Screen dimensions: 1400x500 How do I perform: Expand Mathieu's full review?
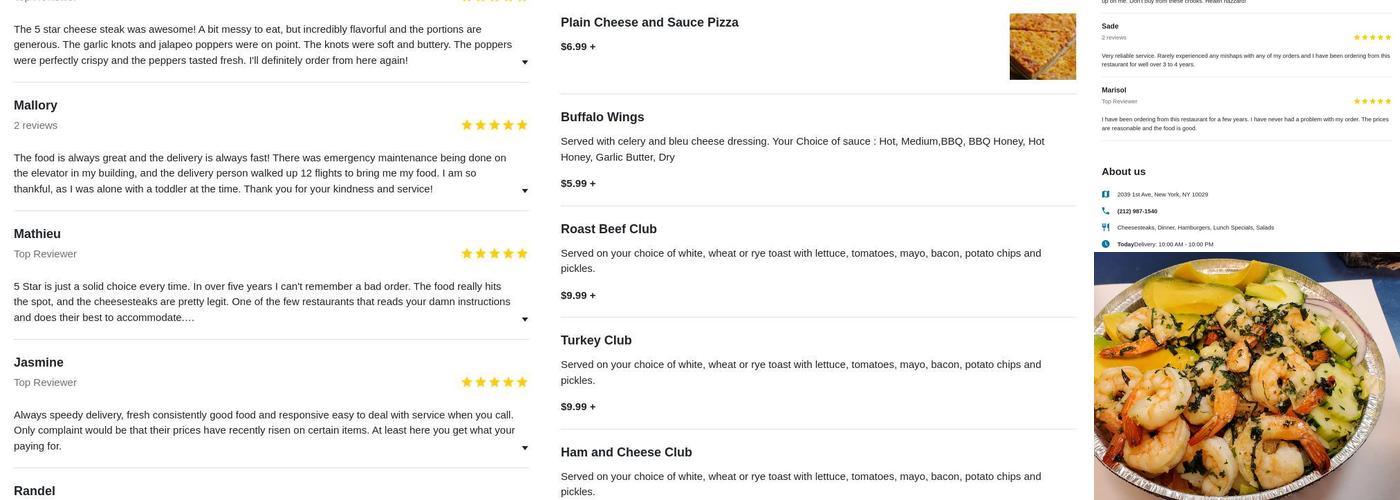click(525, 320)
